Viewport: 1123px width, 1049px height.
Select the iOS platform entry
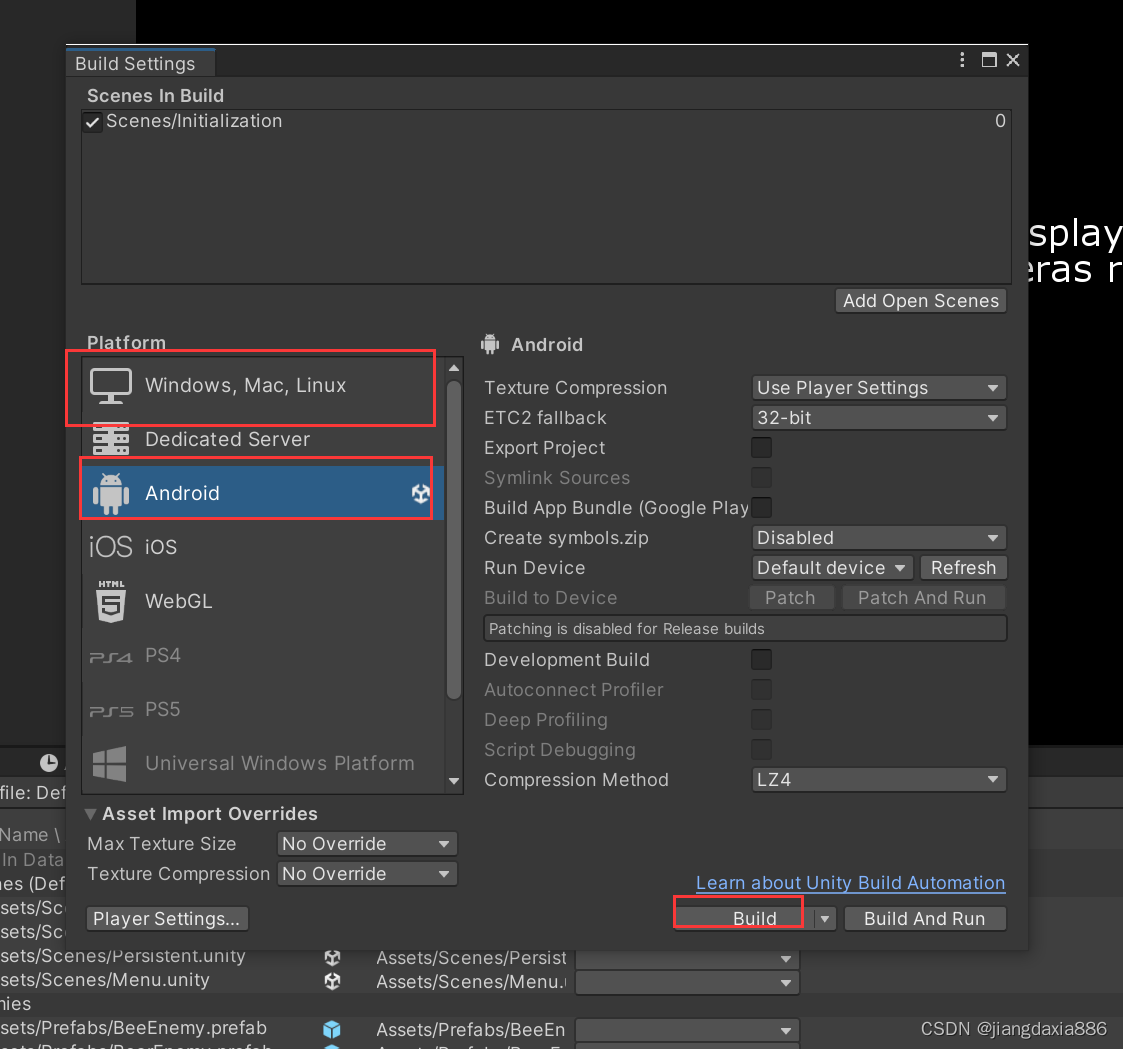point(263,547)
